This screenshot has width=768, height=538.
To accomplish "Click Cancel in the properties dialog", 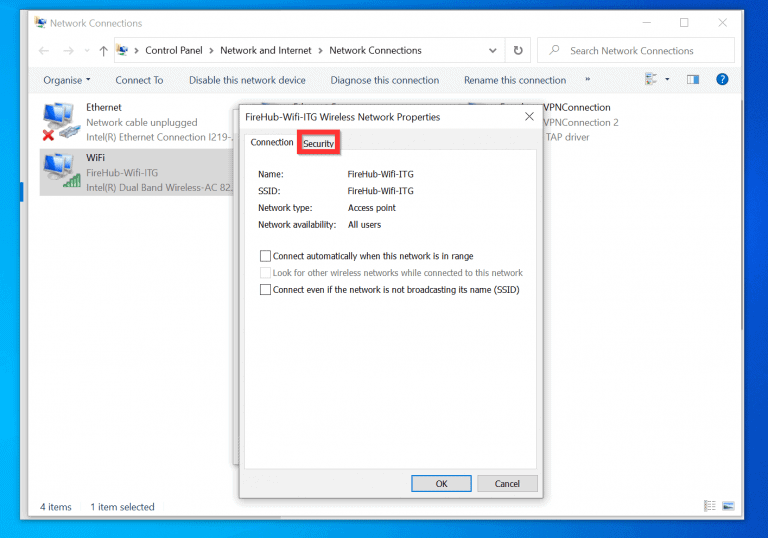I will 507,484.
